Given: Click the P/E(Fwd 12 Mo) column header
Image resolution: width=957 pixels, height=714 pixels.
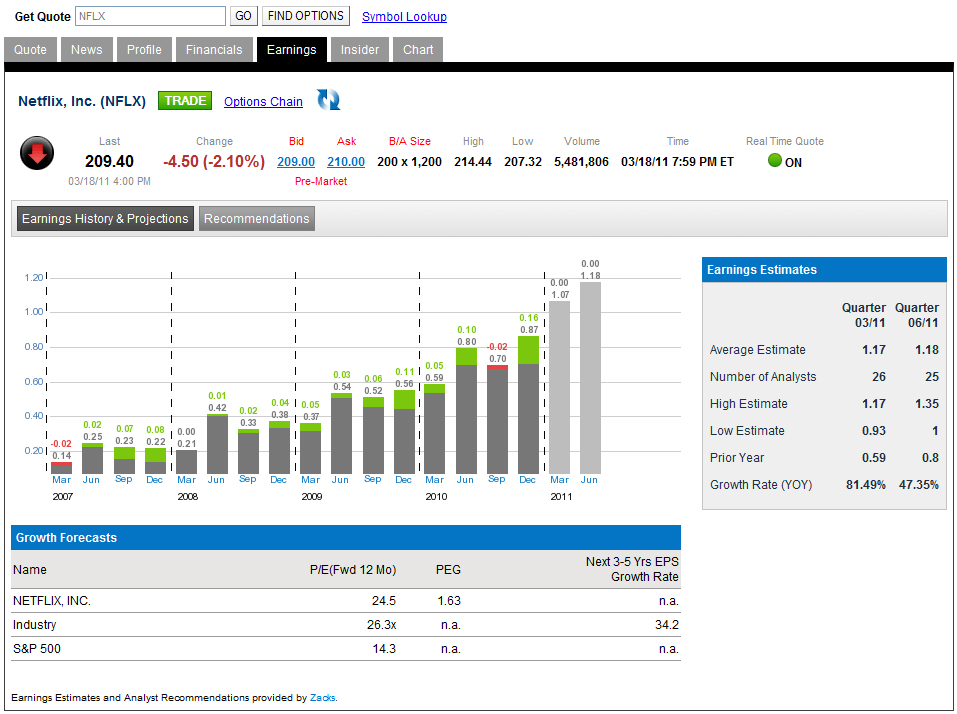Looking at the screenshot, I should (353, 569).
